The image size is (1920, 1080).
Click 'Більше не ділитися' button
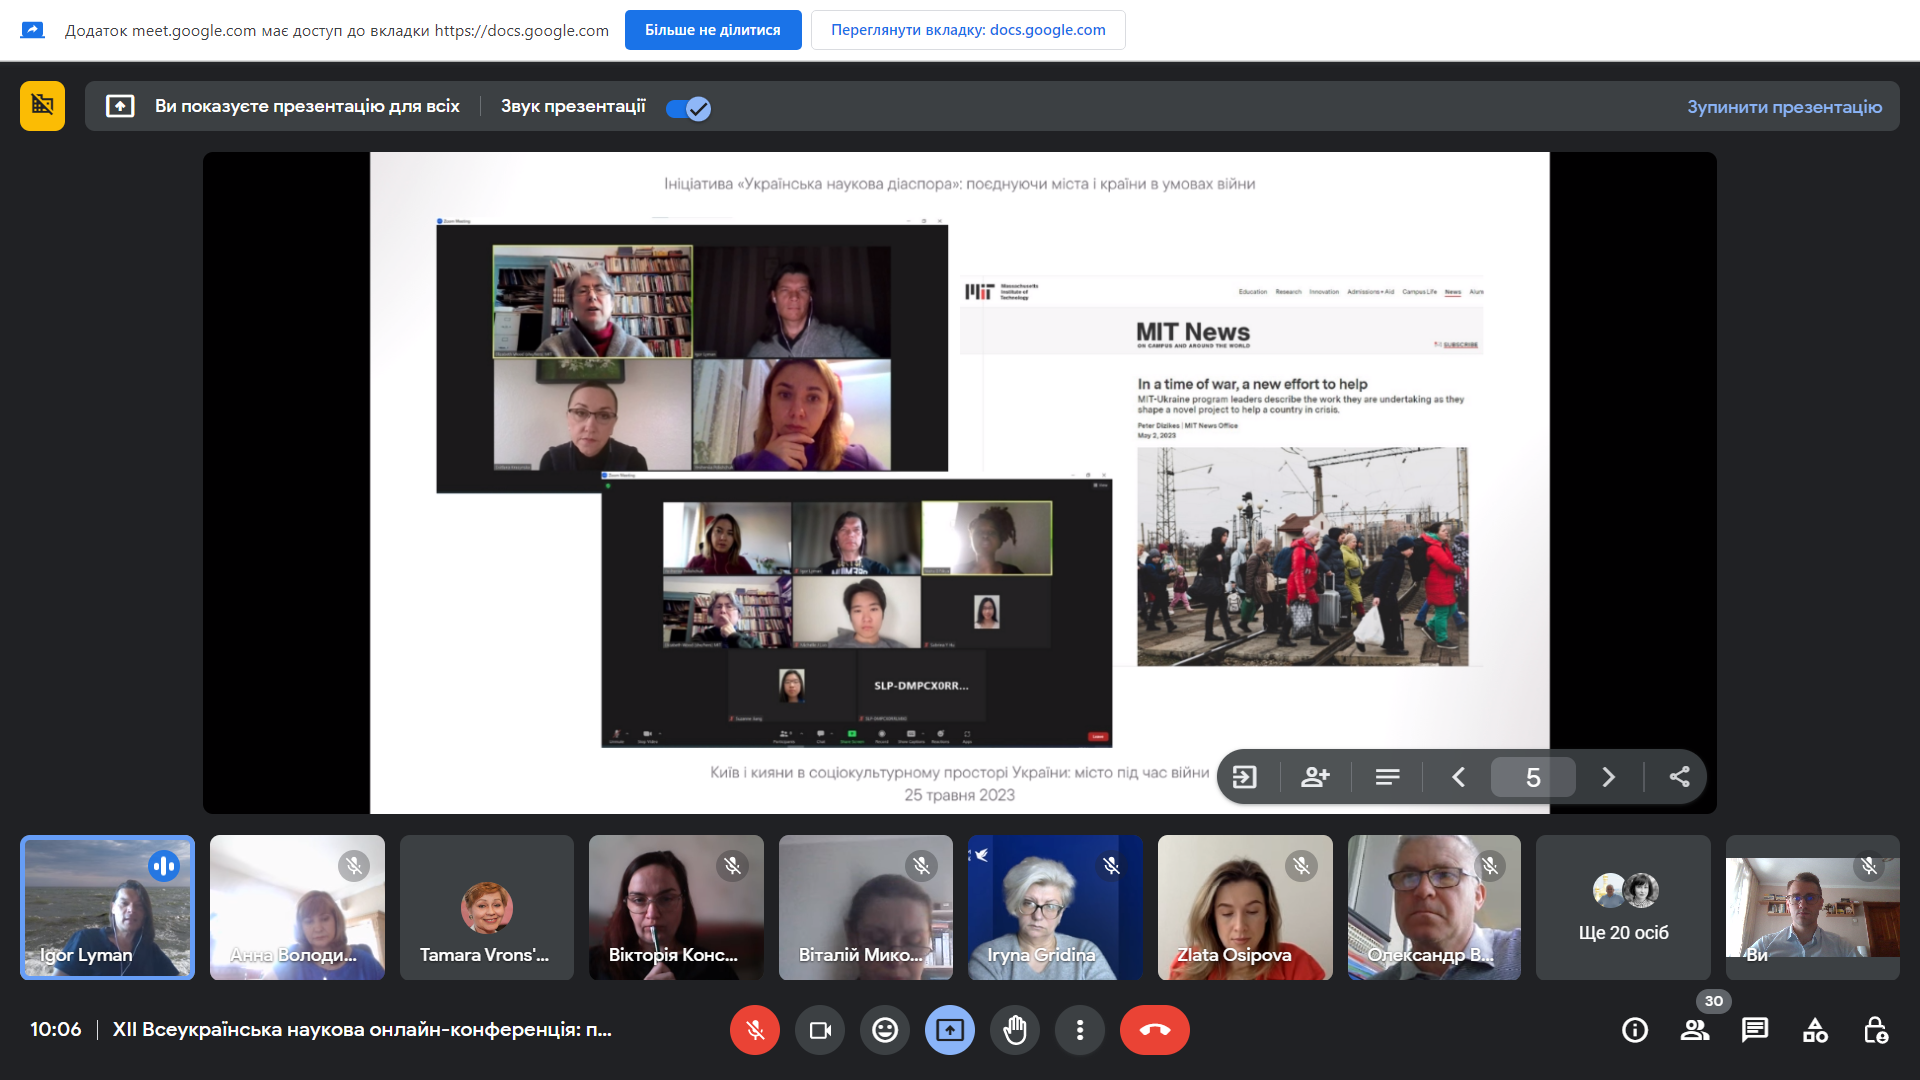[713, 30]
